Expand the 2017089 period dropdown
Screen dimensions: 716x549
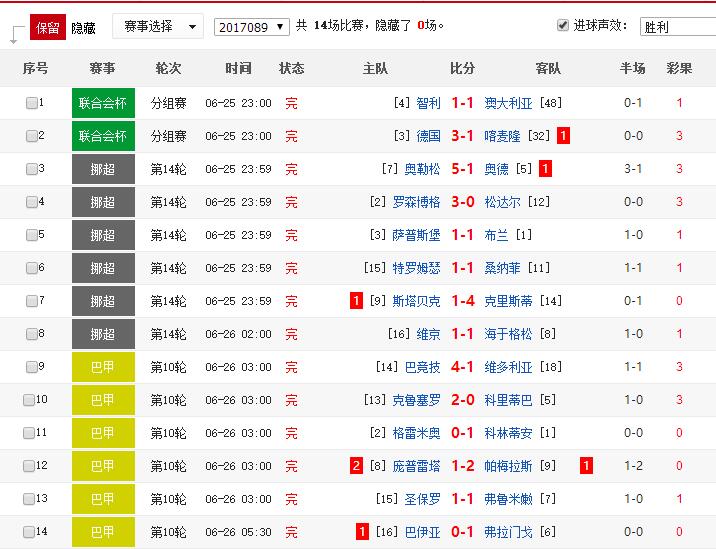[x=252, y=27]
